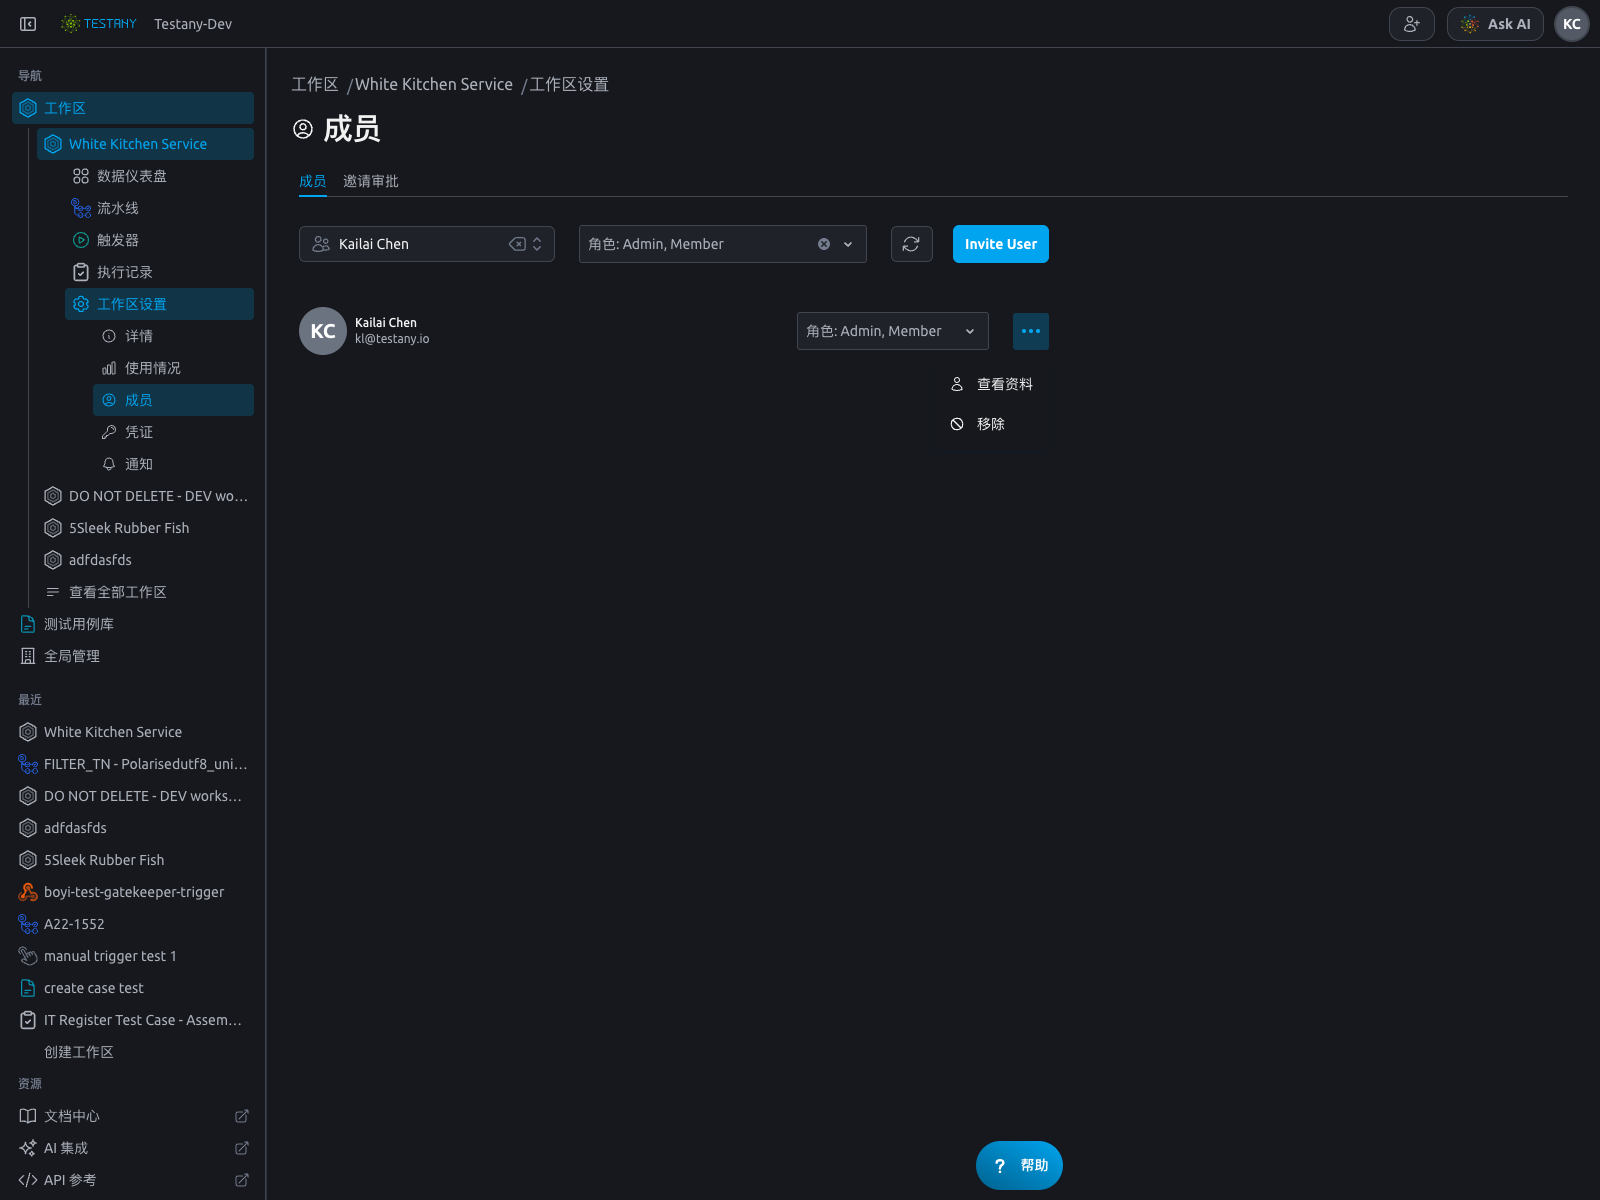The width and height of the screenshot is (1600, 1200).
Task: Open recent A22-1552 pipeline
Action: pyautogui.click(x=133, y=924)
